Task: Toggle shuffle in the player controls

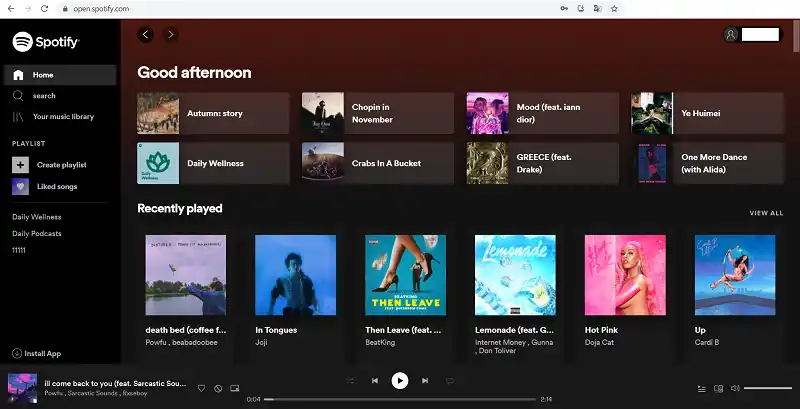Action: 350,381
